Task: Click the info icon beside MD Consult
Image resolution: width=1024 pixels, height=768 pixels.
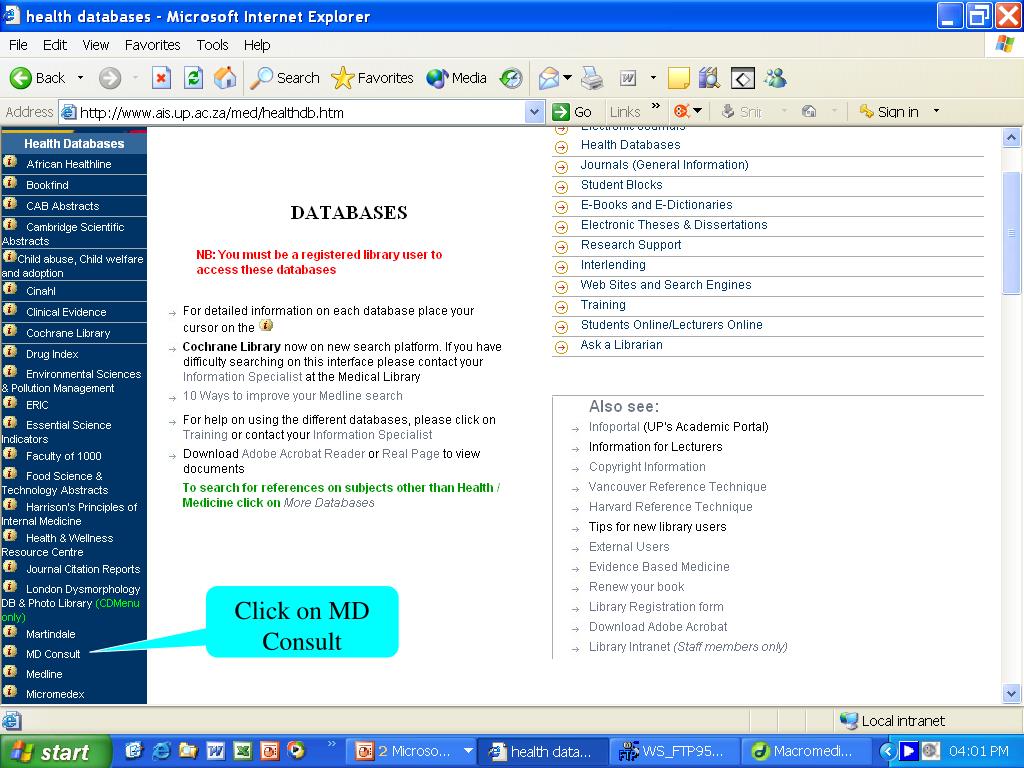Action: coord(10,652)
